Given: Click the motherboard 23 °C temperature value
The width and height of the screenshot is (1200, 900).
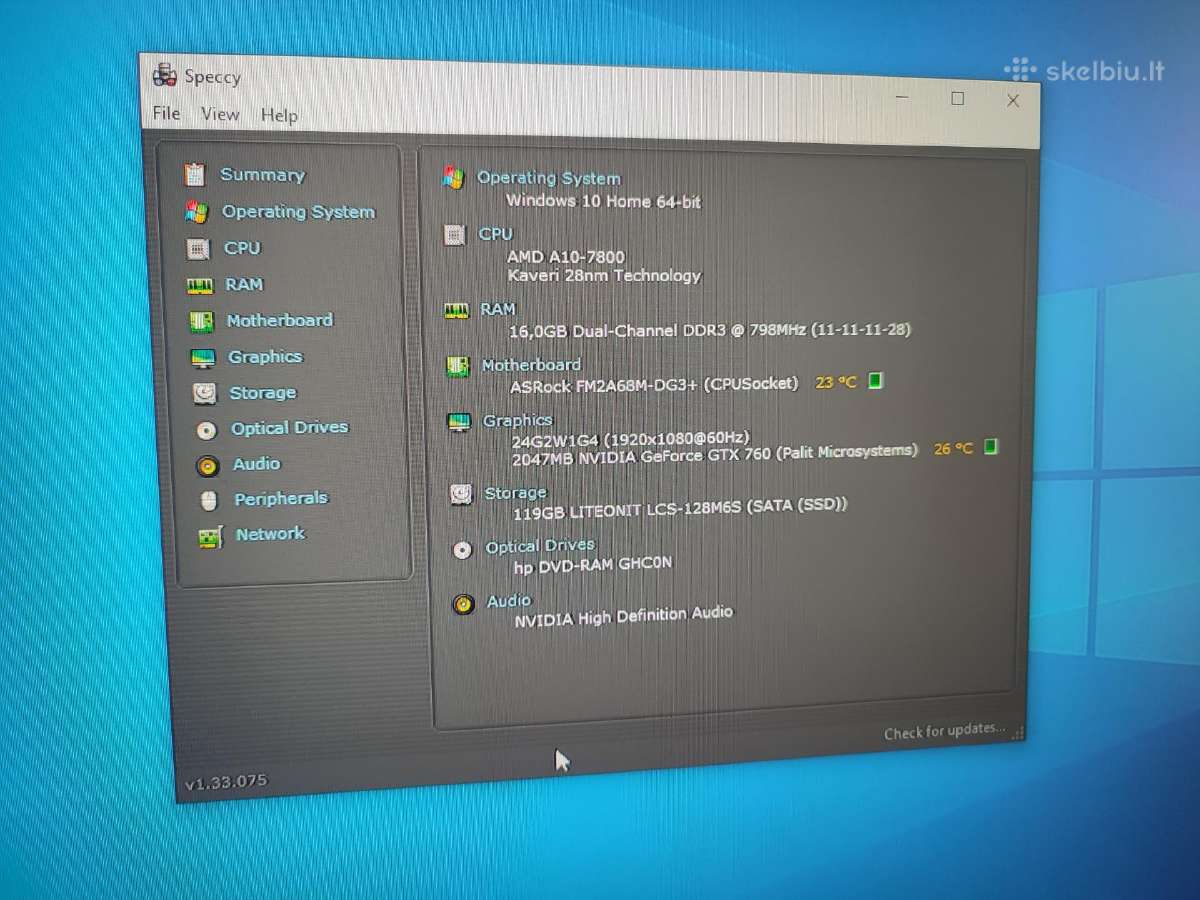Looking at the screenshot, I should point(837,382).
